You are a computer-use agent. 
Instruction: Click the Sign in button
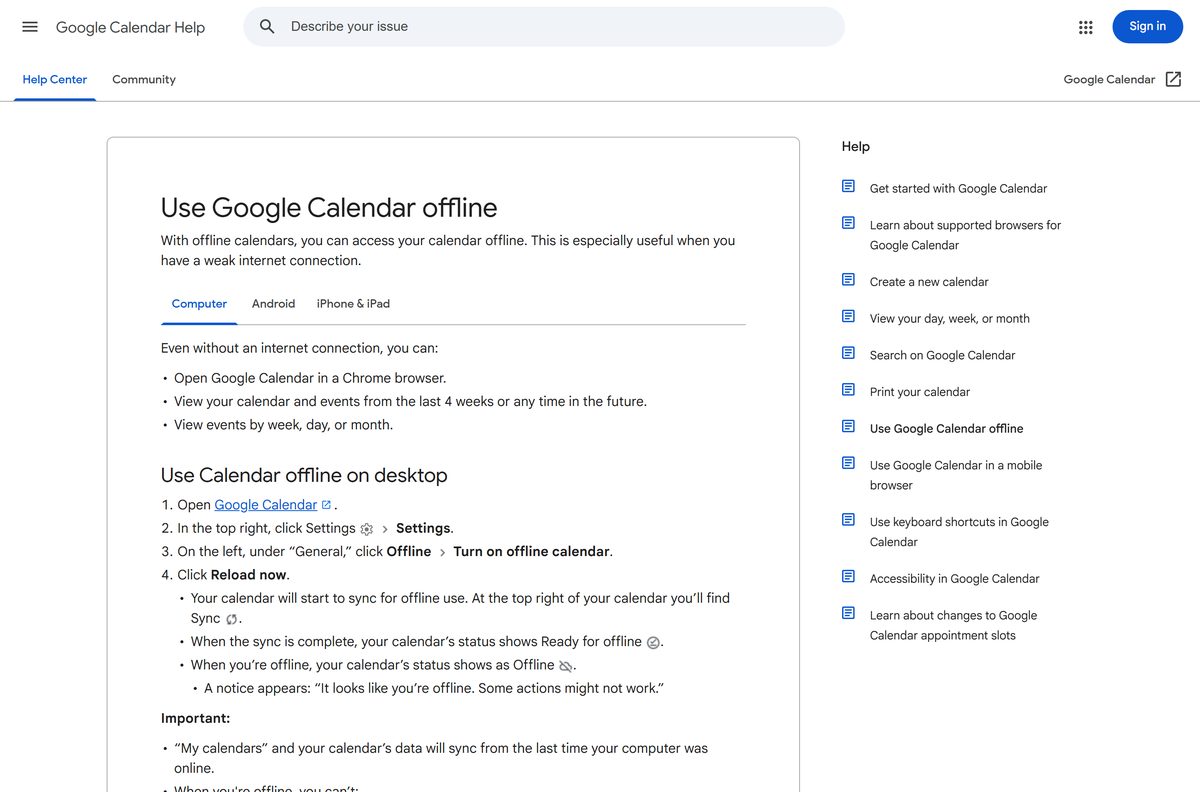[1147, 27]
